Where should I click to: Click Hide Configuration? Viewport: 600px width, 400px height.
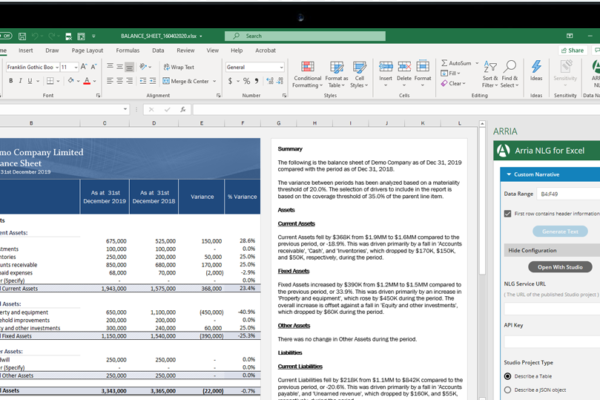coord(552,250)
